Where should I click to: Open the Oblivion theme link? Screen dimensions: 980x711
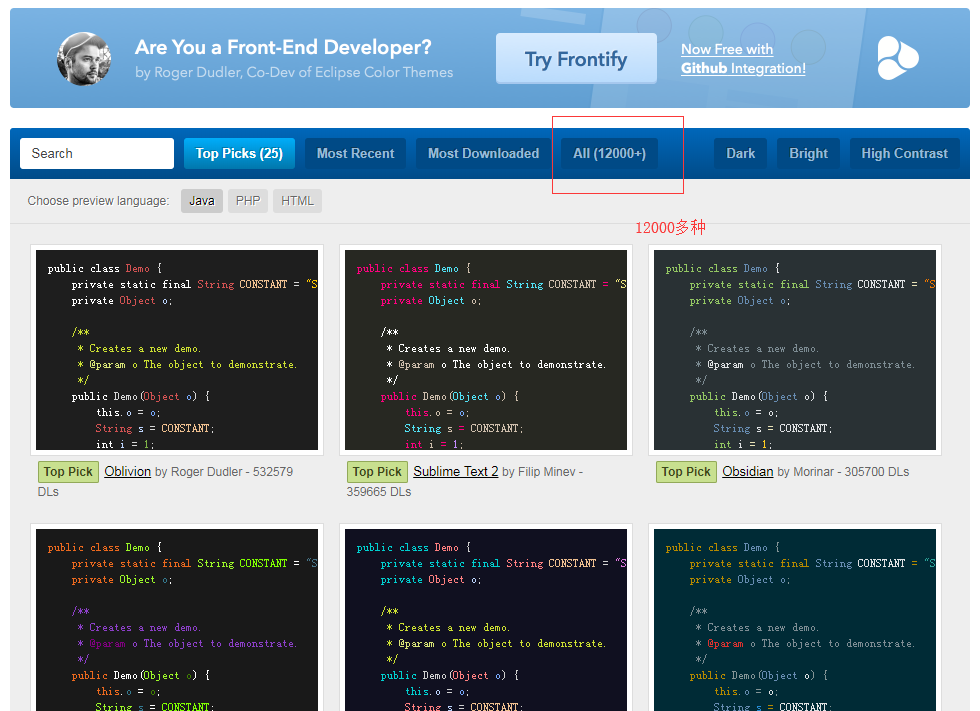[128, 472]
